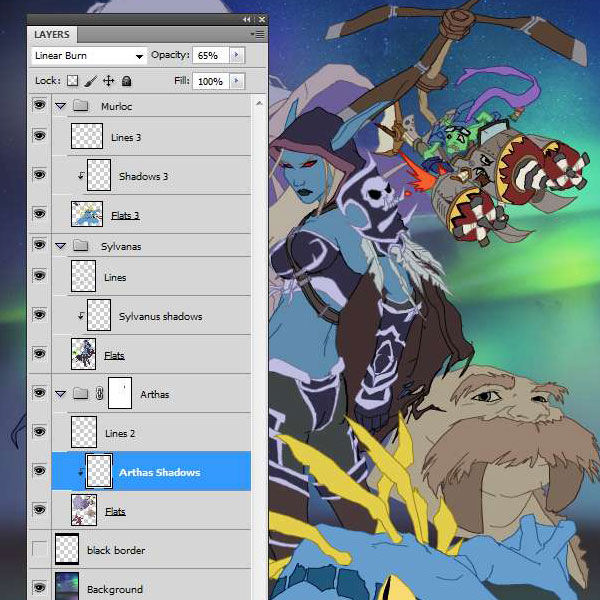Select the Sylvanas folder icon
Screen dimensions: 600x600
point(81,245)
